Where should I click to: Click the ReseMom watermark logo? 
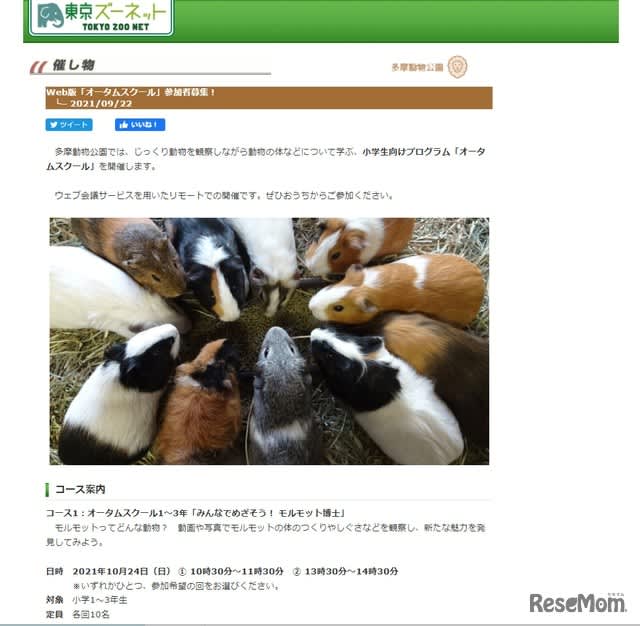577,603
